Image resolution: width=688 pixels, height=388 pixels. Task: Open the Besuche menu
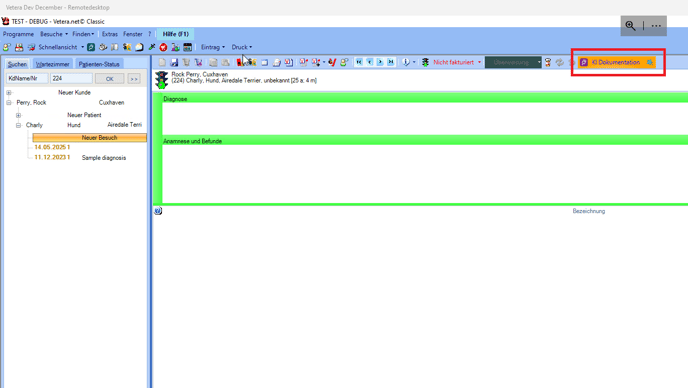(54, 34)
